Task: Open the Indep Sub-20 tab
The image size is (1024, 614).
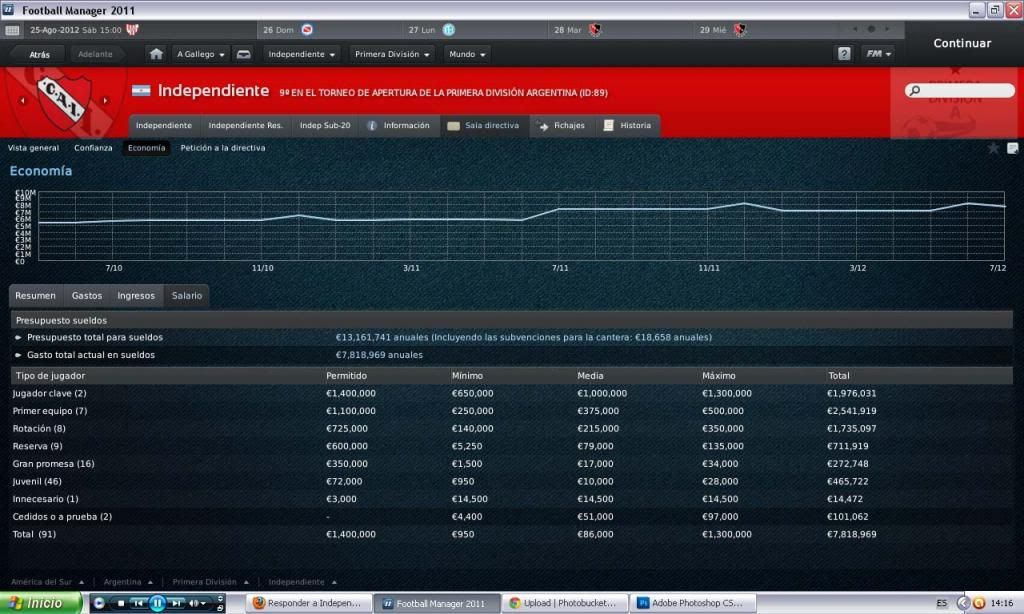Action: [325, 125]
